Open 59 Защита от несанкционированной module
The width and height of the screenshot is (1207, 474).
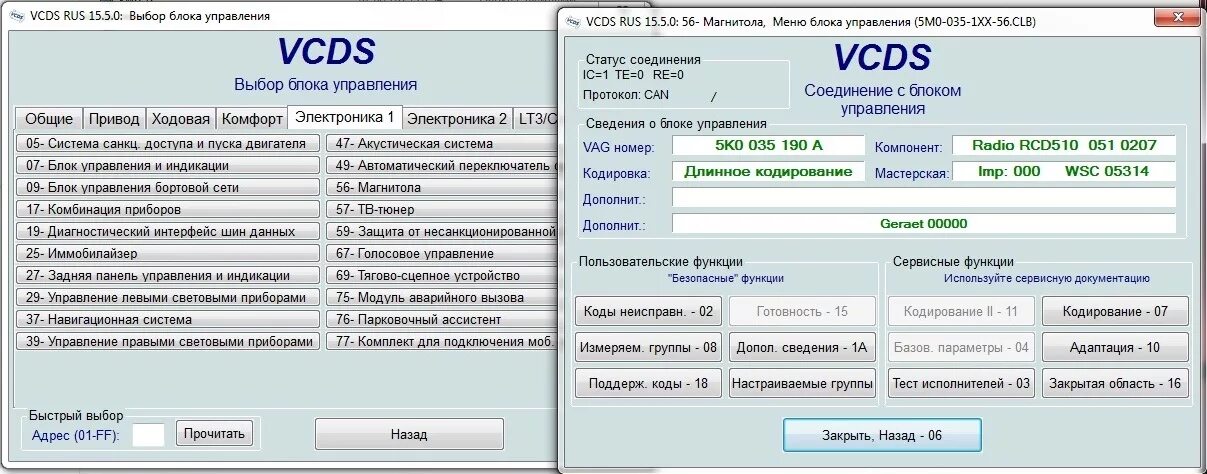click(442, 231)
